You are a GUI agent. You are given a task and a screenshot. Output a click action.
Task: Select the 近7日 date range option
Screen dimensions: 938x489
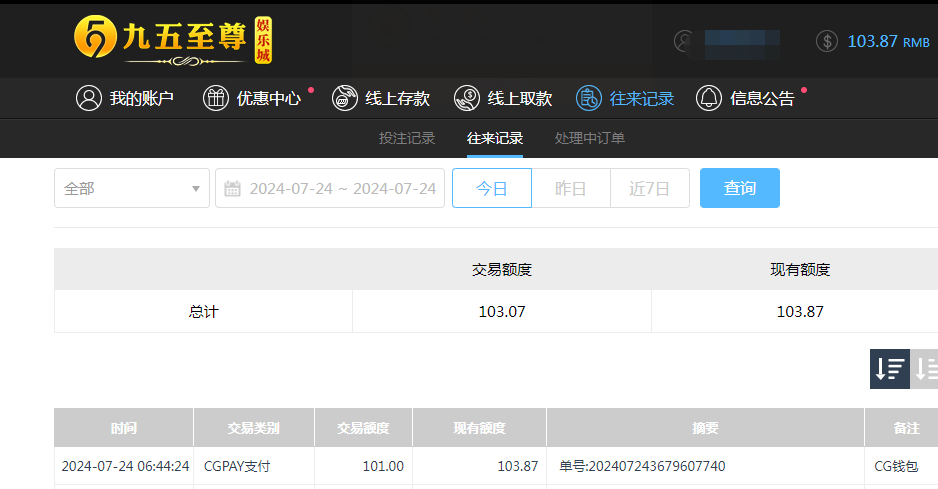649,188
